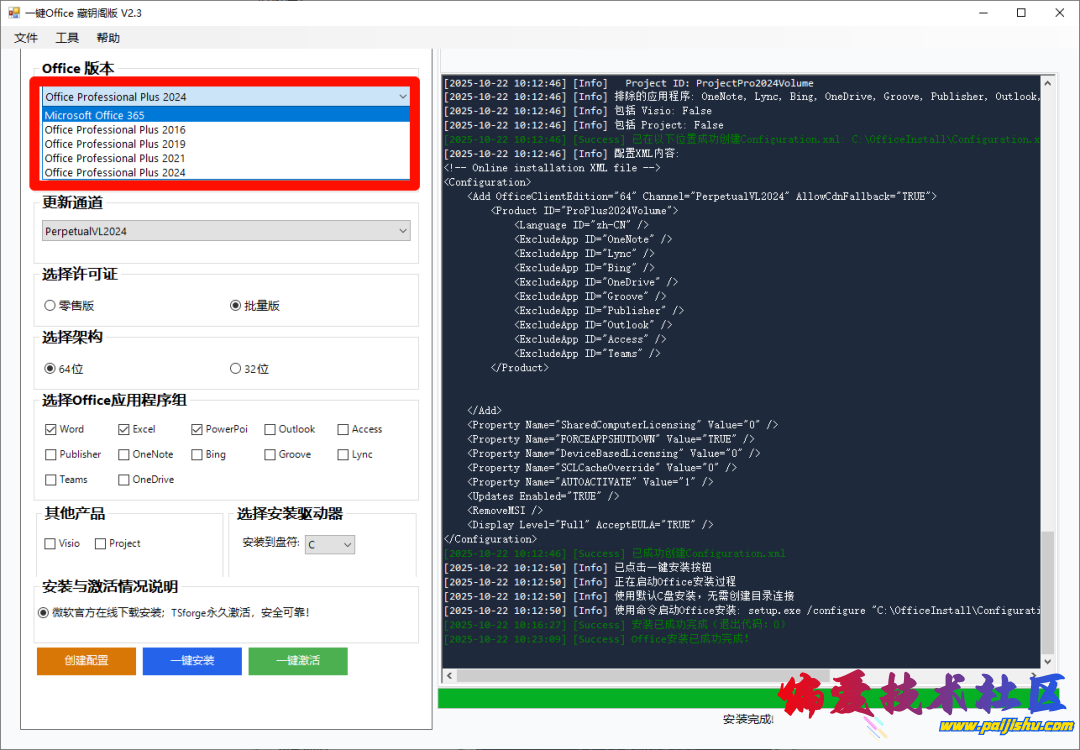Click the green 一键激活 button

coord(298,661)
